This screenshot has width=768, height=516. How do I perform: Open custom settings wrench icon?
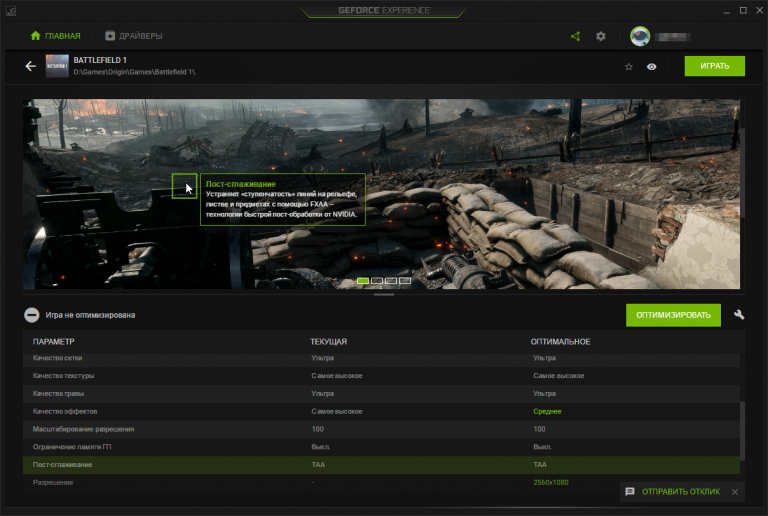coord(739,315)
